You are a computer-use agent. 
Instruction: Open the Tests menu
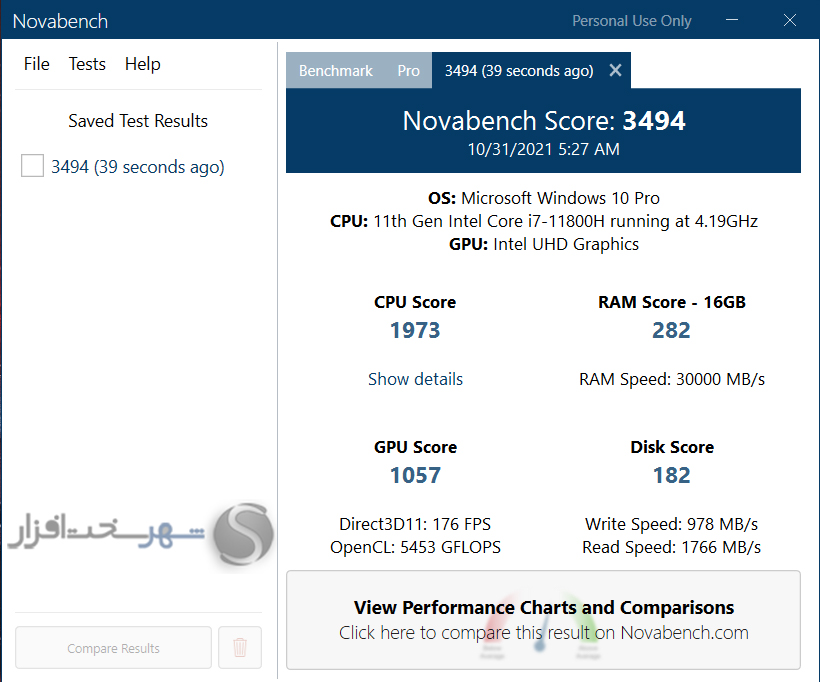(x=87, y=64)
